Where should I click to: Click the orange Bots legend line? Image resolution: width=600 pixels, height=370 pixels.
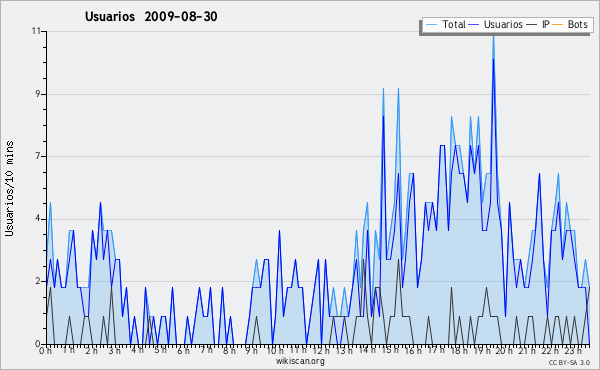click(x=558, y=25)
